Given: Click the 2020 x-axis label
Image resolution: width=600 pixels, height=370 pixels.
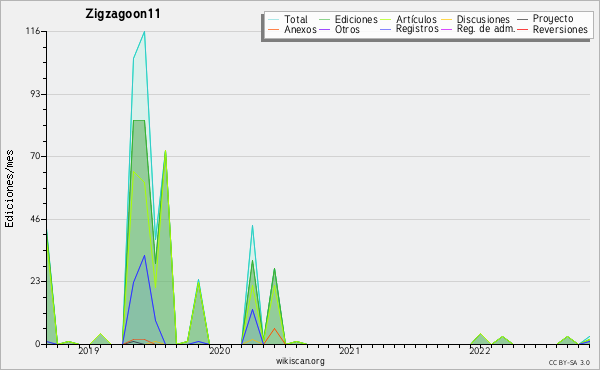Looking at the screenshot, I should coord(220,351).
